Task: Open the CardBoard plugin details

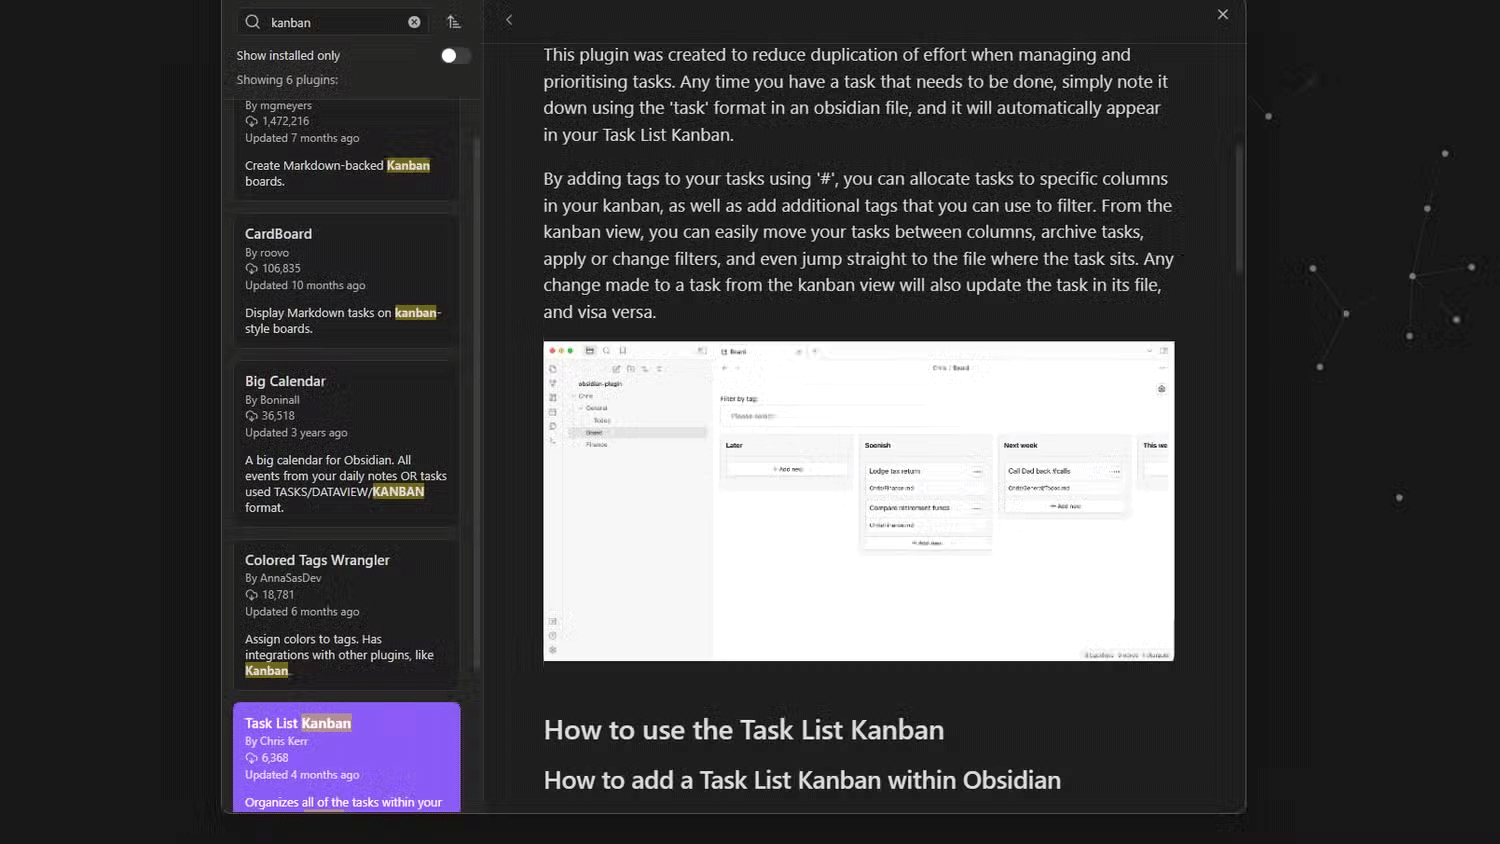Action: pyautogui.click(x=345, y=280)
